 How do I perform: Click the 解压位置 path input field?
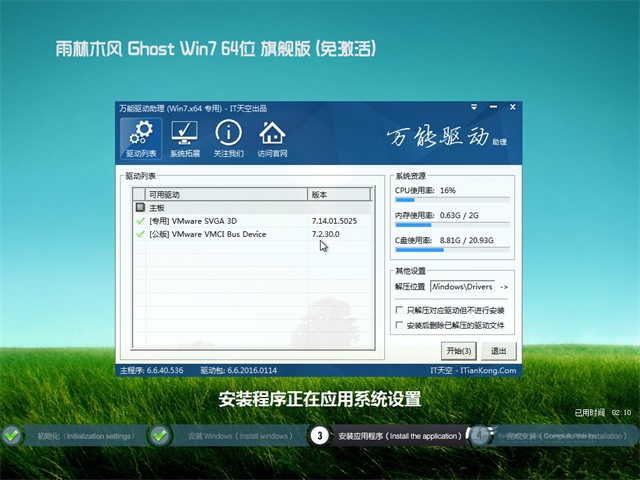click(462, 287)
